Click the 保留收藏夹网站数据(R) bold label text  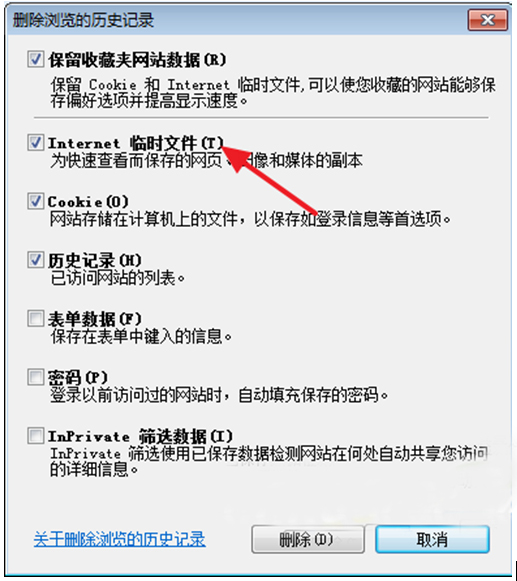(x=137, y=60)
